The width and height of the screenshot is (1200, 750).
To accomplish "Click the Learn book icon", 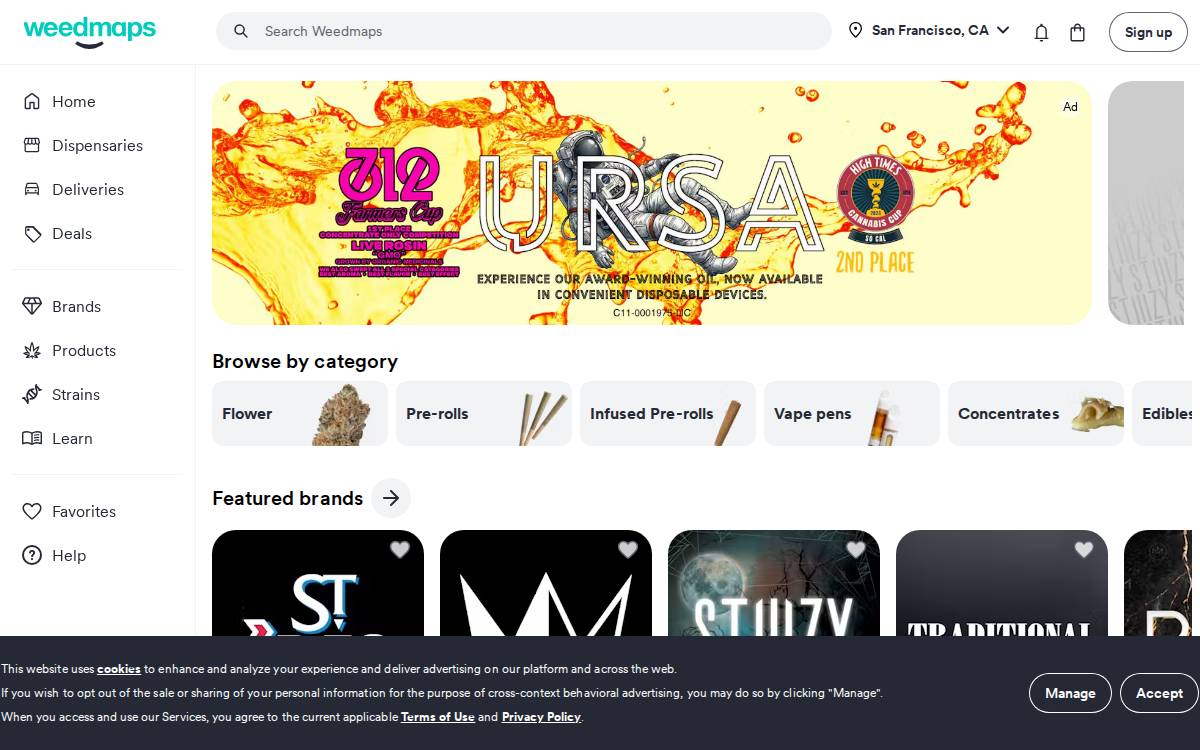I will [32, 438].
